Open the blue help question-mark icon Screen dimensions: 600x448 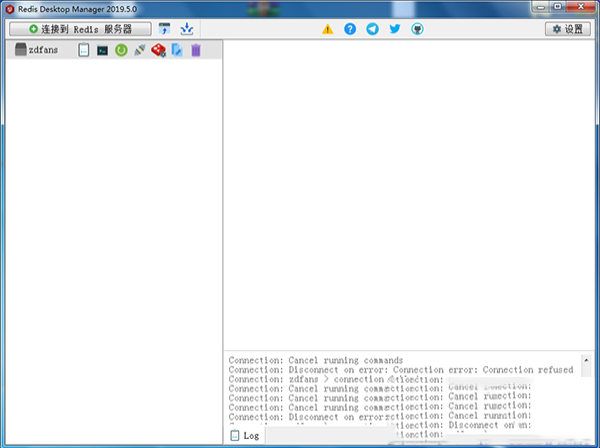pos(350,29)
